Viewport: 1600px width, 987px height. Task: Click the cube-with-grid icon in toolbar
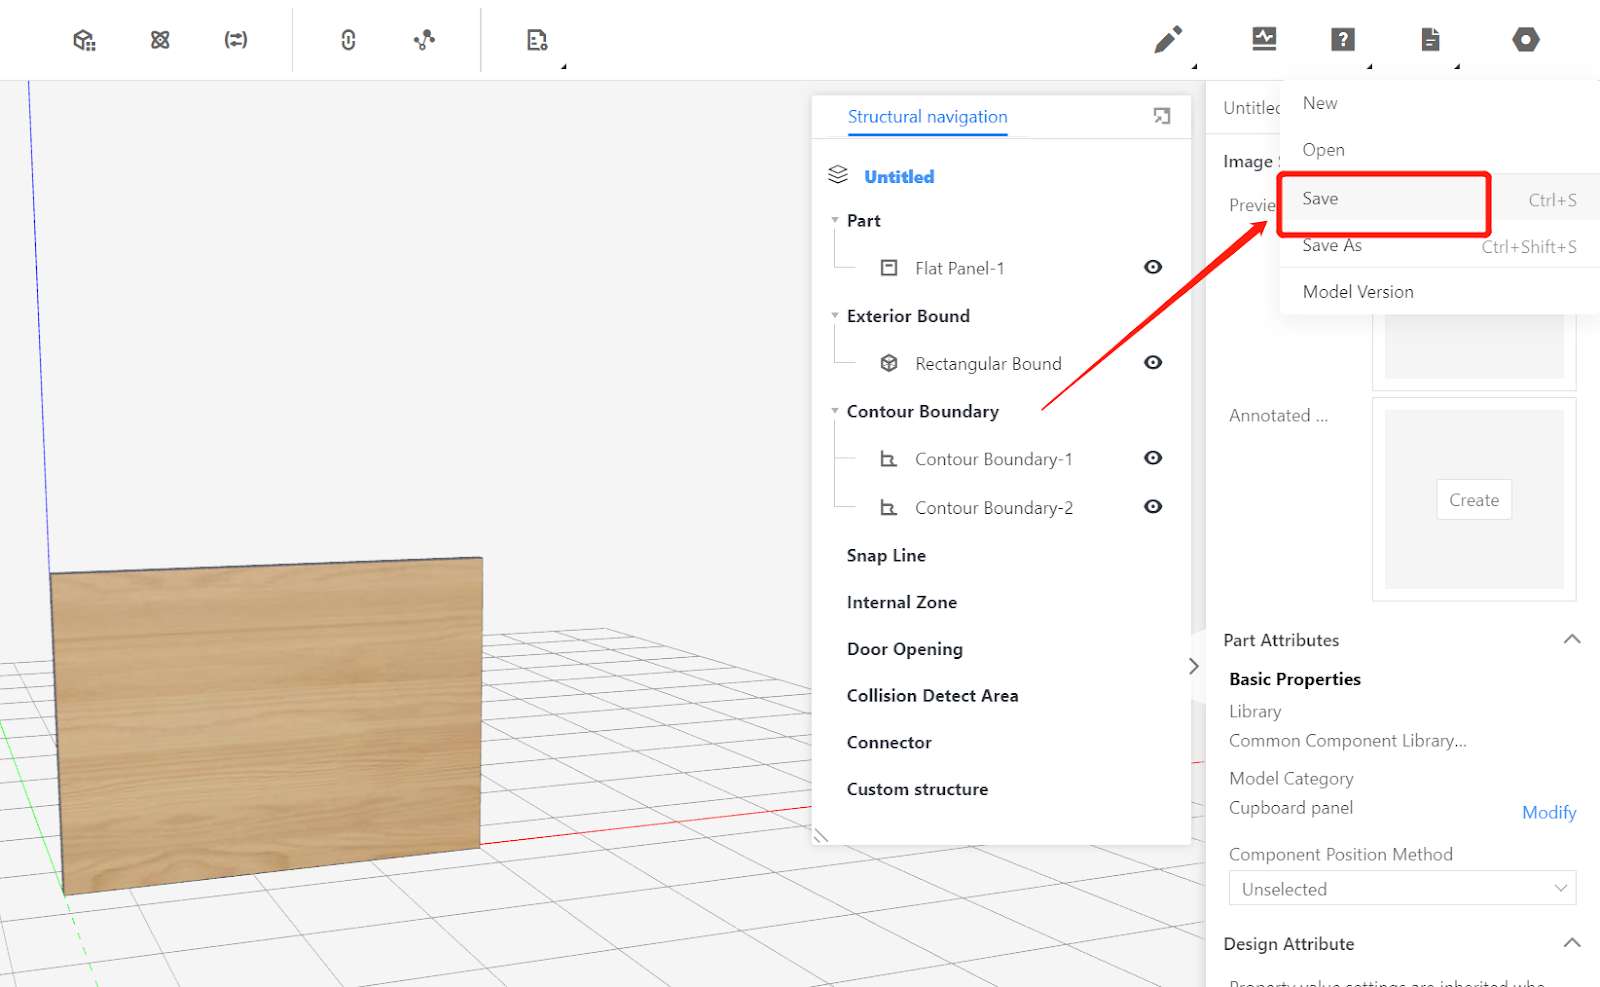(x=84, y=40)
